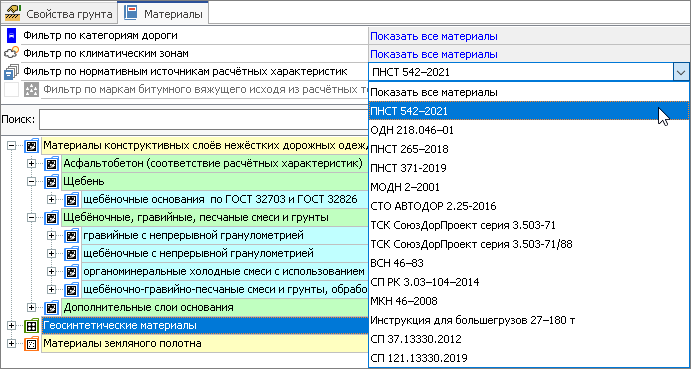
Task: Select the Щебень tree row
Action: [215, 181]
